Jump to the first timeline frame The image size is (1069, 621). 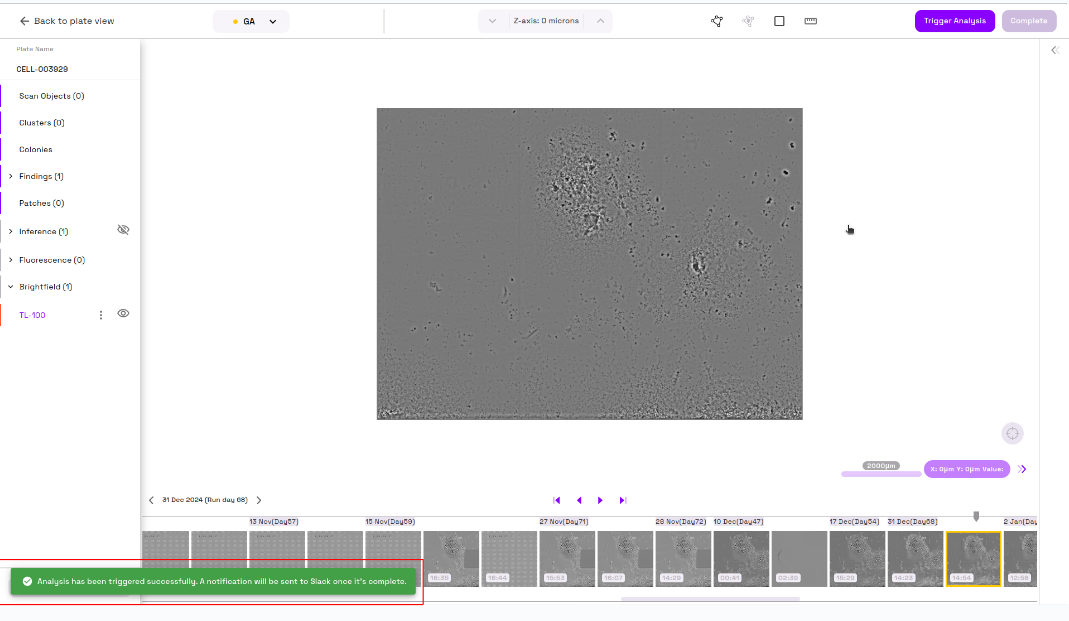pyautogui.click(x=557, y=500)
